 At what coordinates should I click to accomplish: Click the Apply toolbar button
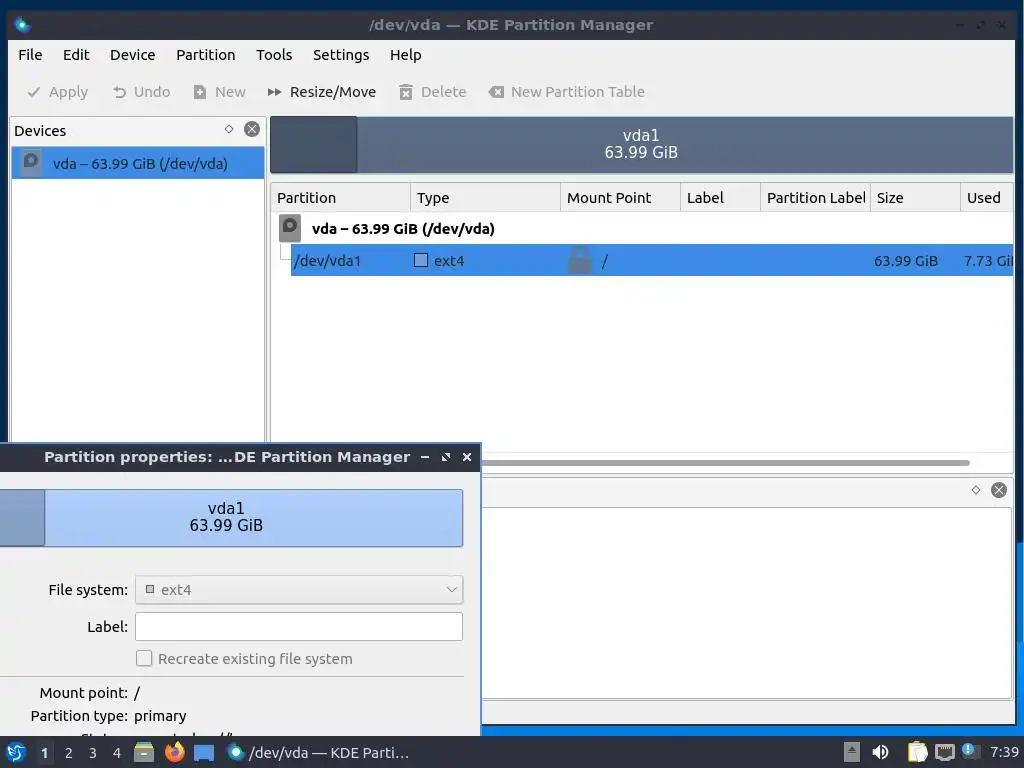(x=57, y=92)
